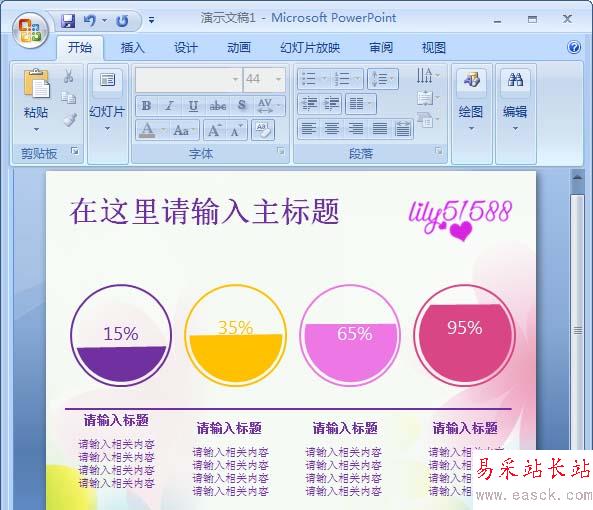The width and height of the screenshot is (593, 510).
Task: Select the purple 15% circle chart
Action: tap(121, 335)
